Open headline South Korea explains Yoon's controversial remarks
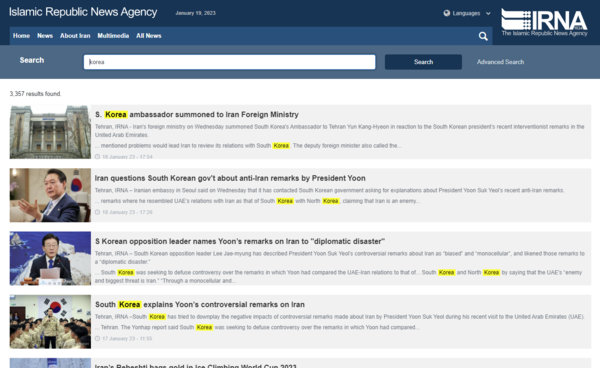Viewport: 600px width, 368px height. tap(200, 304)
